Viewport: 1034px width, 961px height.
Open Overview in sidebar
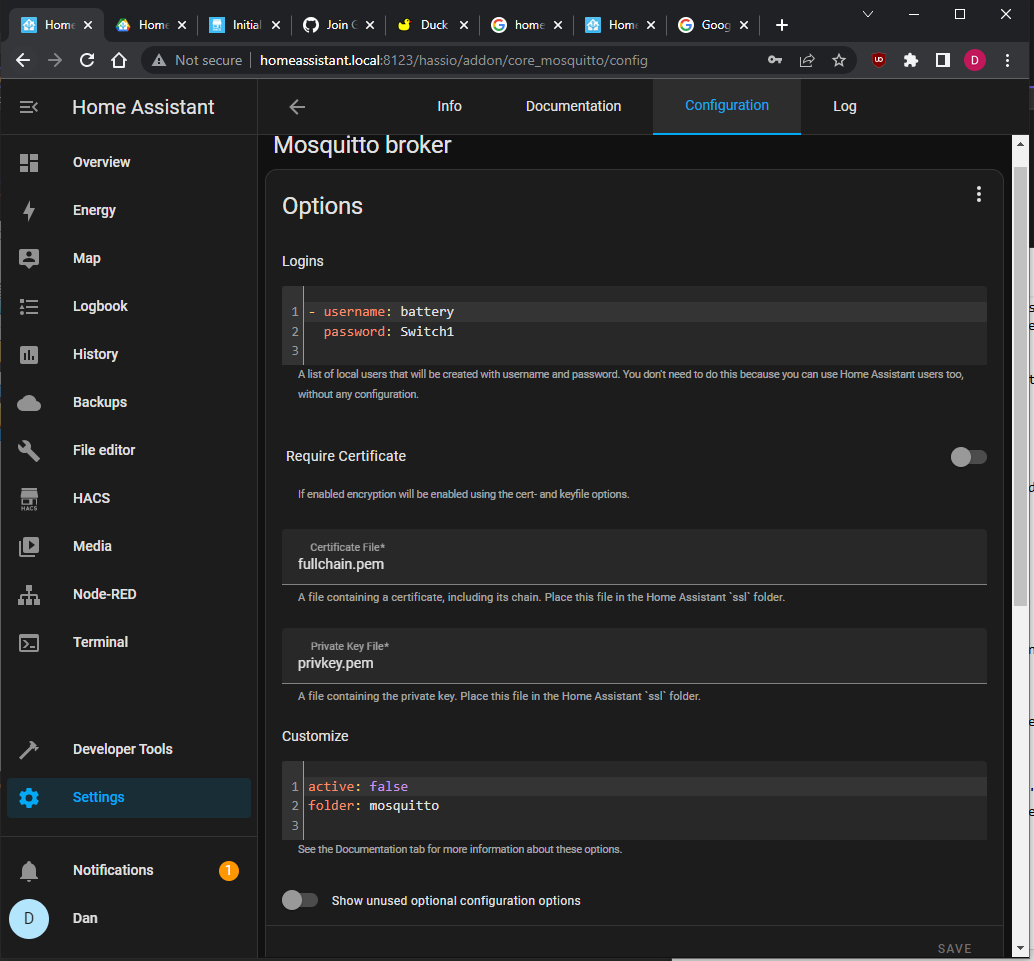101,162
